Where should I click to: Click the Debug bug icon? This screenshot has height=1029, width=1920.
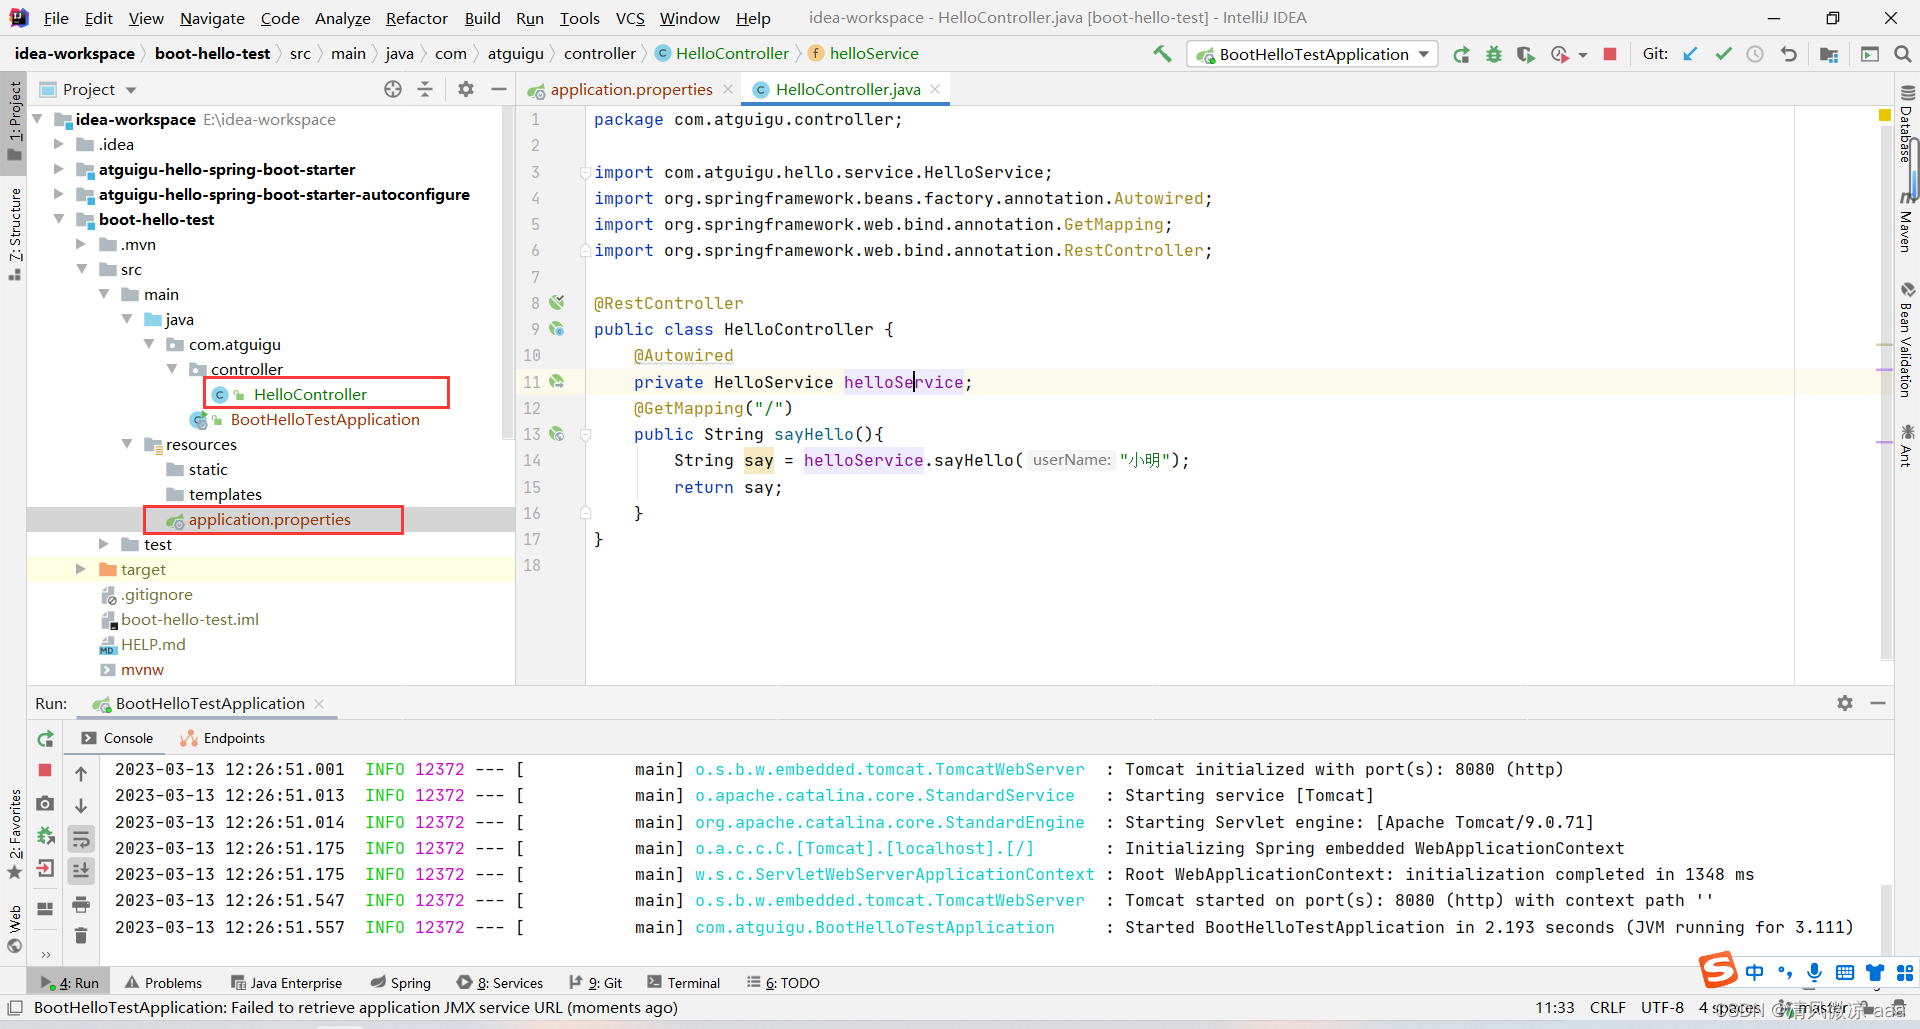pyautogui.click(x=1493, y=54)
